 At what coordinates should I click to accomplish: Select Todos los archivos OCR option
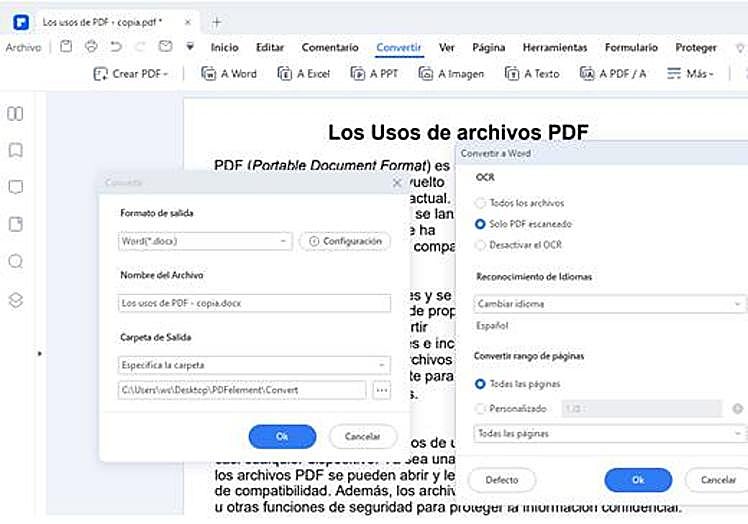[481, 203]
